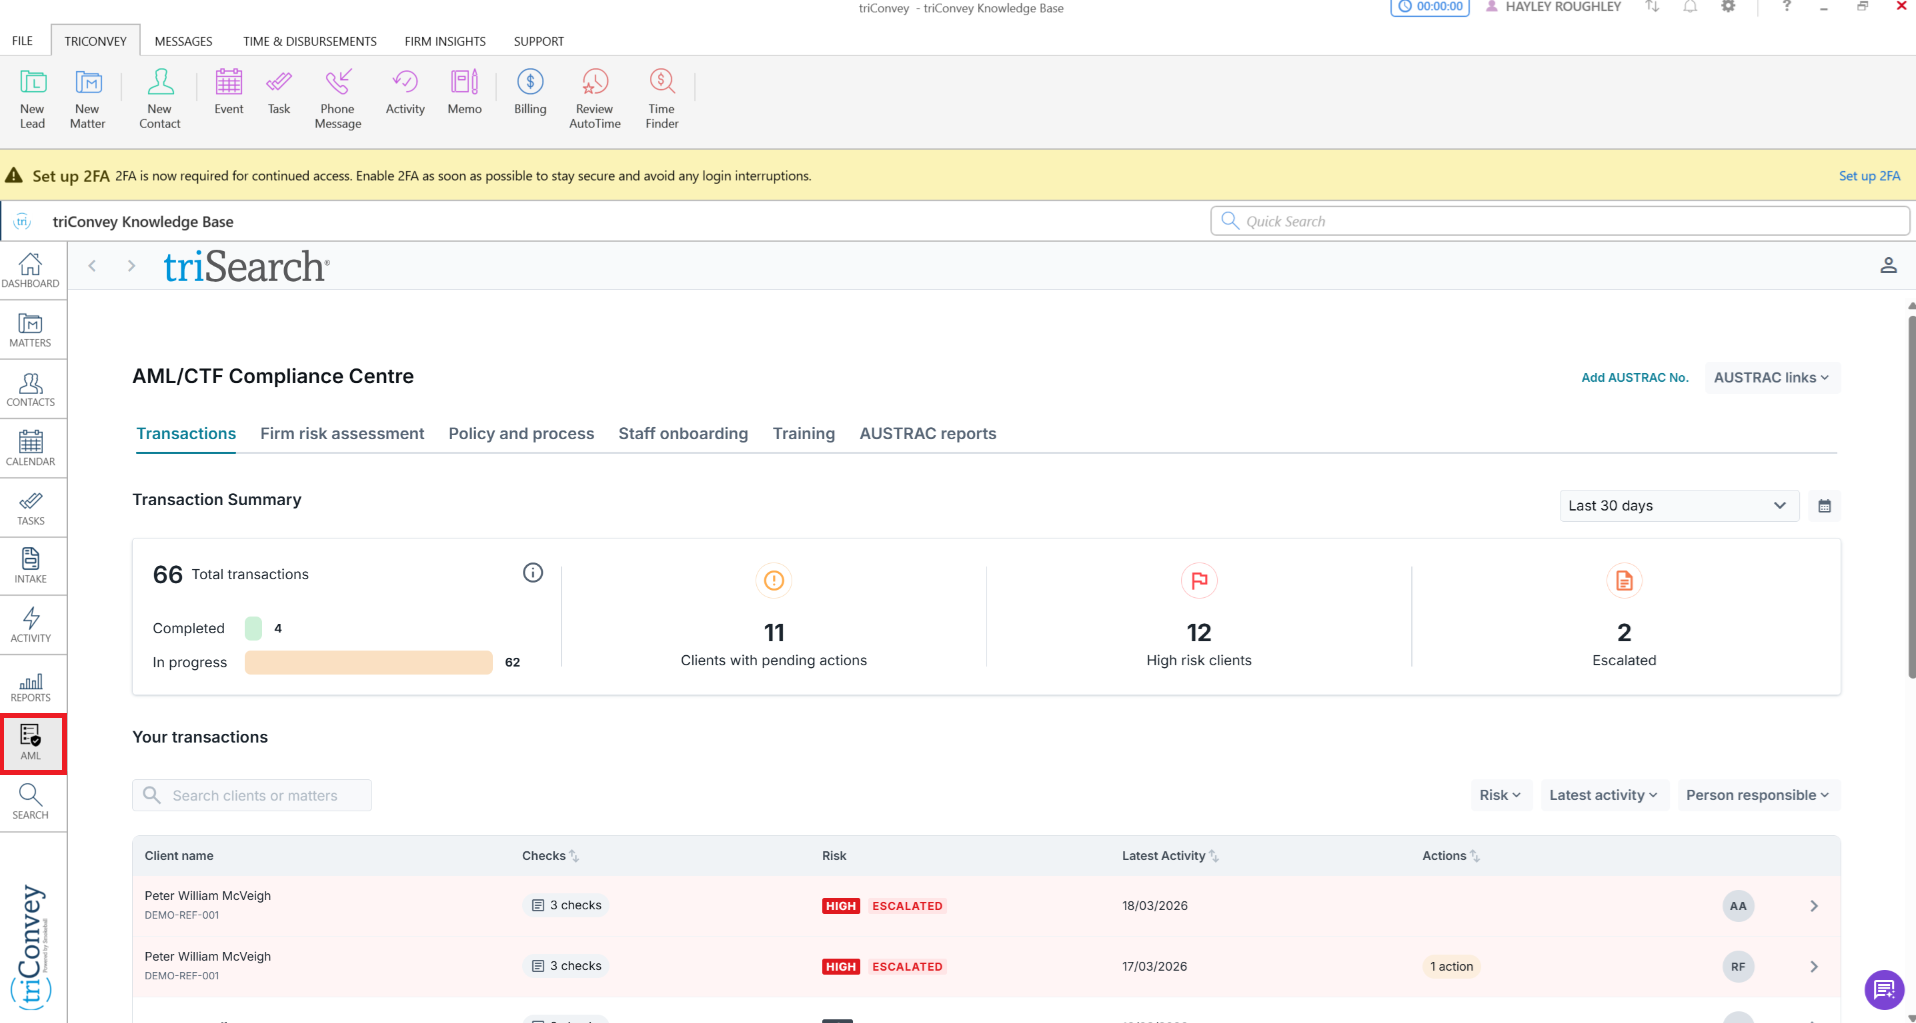Image resolution: width=1916 pixels, height=1023 pixels.
Task: Click the New Lead ribbon icon
Action: pyautogui.click(x=32, y=98)
